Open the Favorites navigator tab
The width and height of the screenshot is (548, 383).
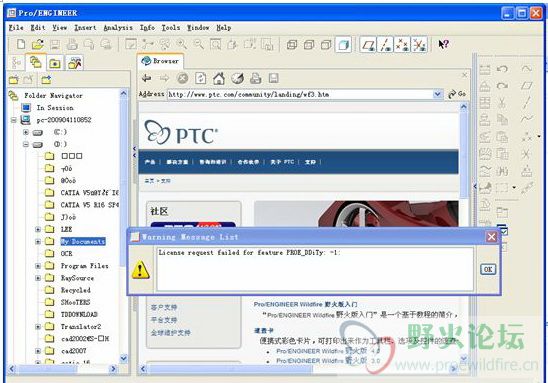[x=55, y=64]
